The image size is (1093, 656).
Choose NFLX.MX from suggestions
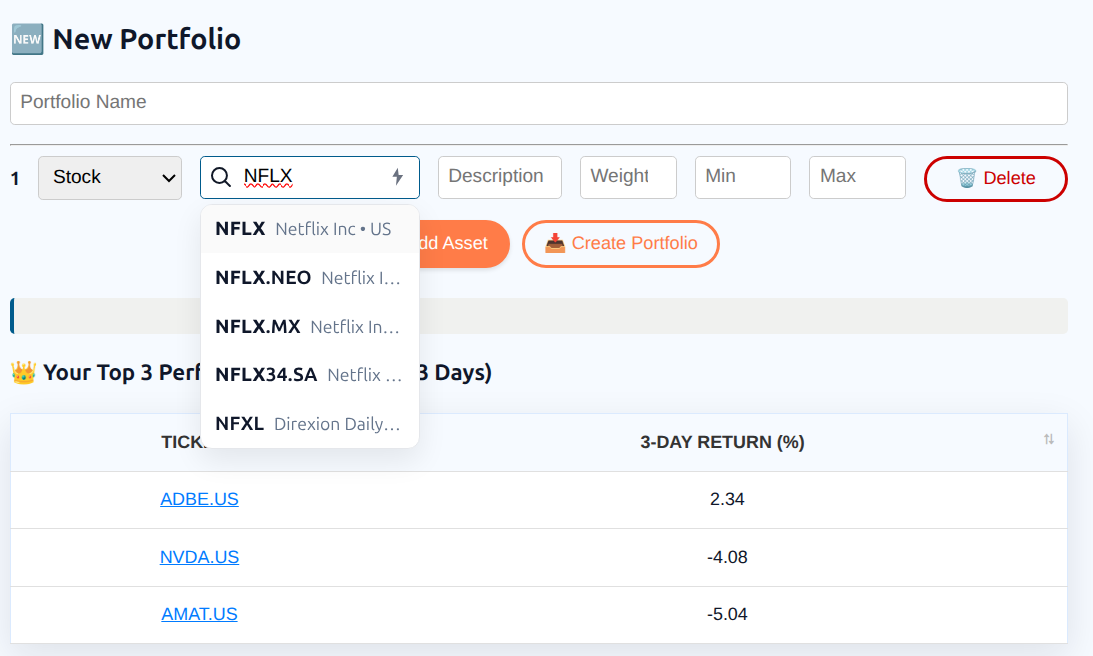tap(309, 326)
